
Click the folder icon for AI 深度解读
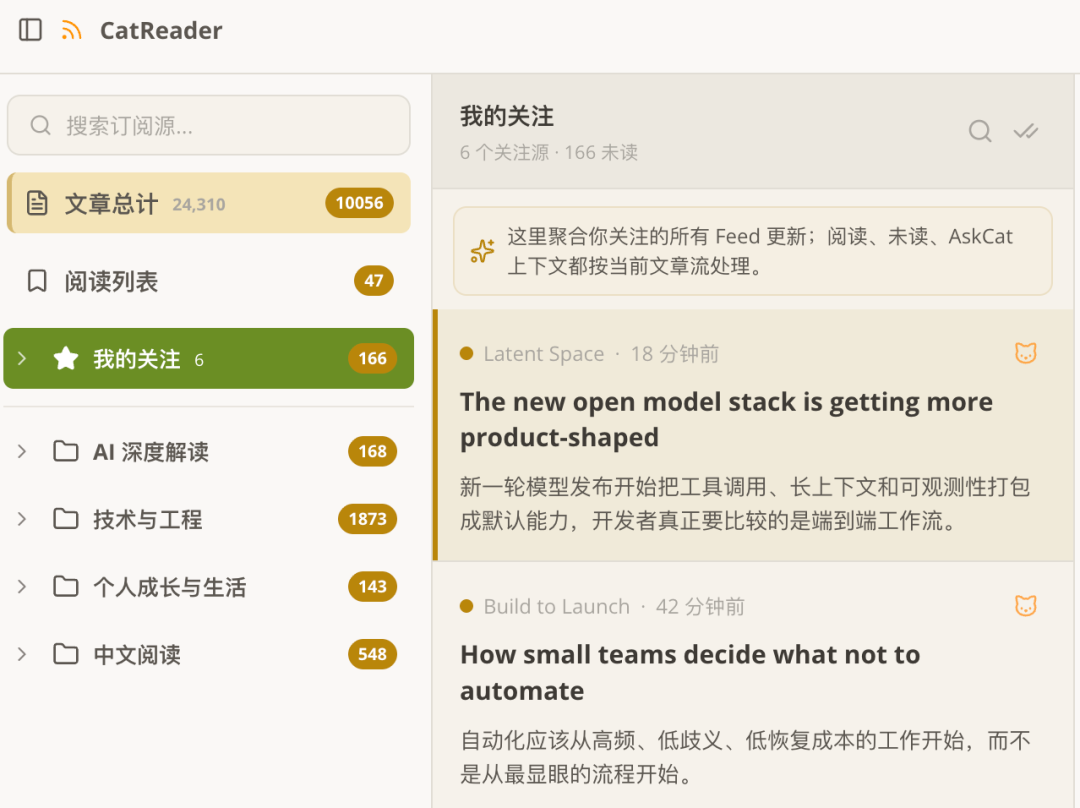[x=66, y=451]
